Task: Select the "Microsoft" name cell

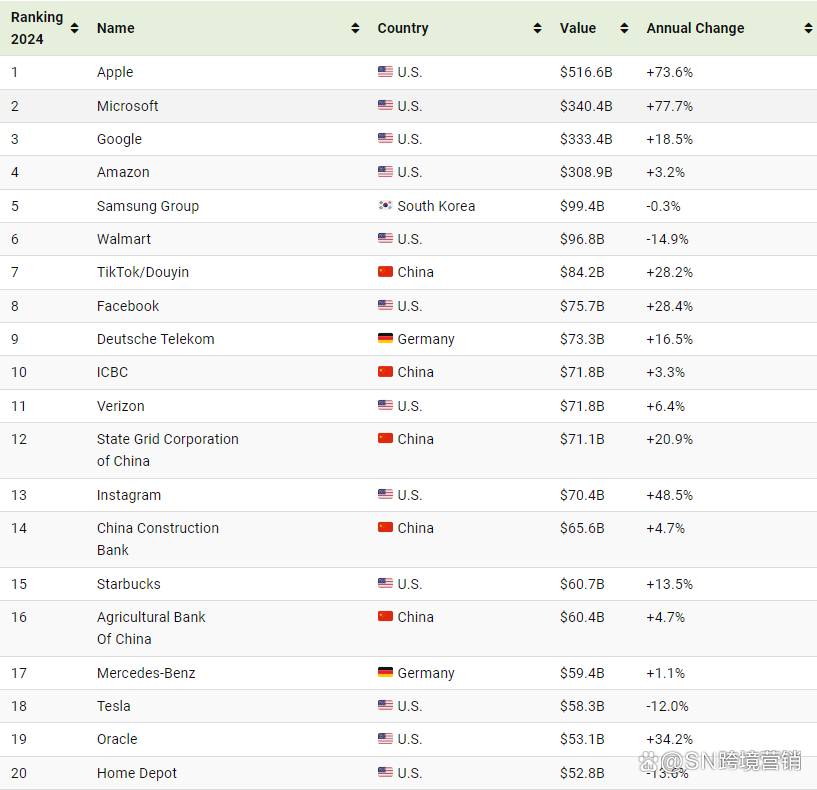Action: tap(128, 106)
